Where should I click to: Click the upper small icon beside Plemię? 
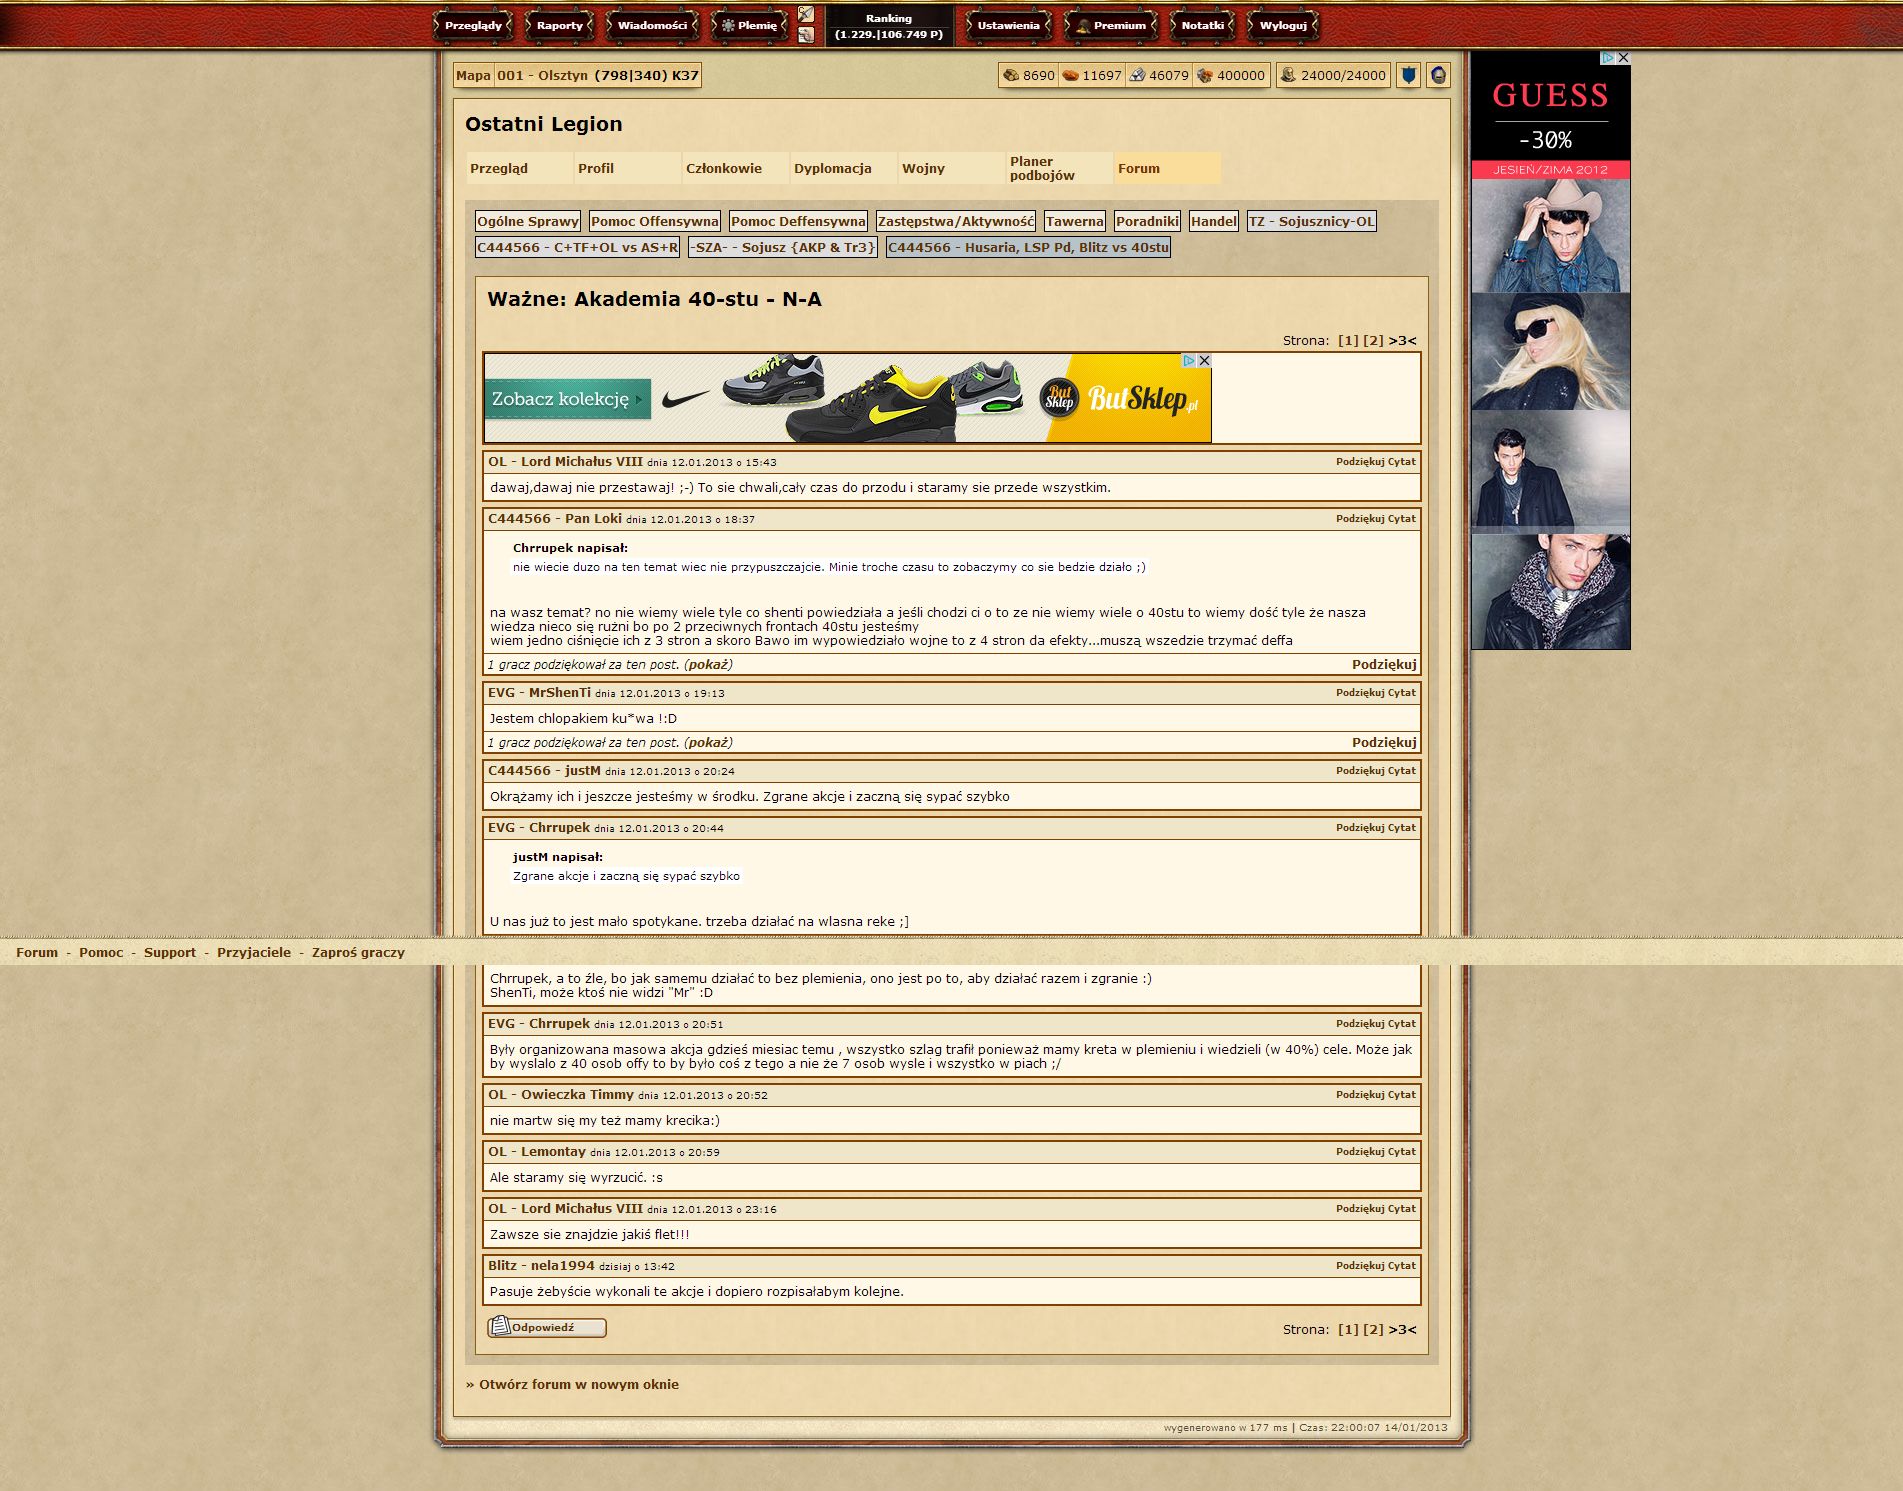tap(806, 14)
